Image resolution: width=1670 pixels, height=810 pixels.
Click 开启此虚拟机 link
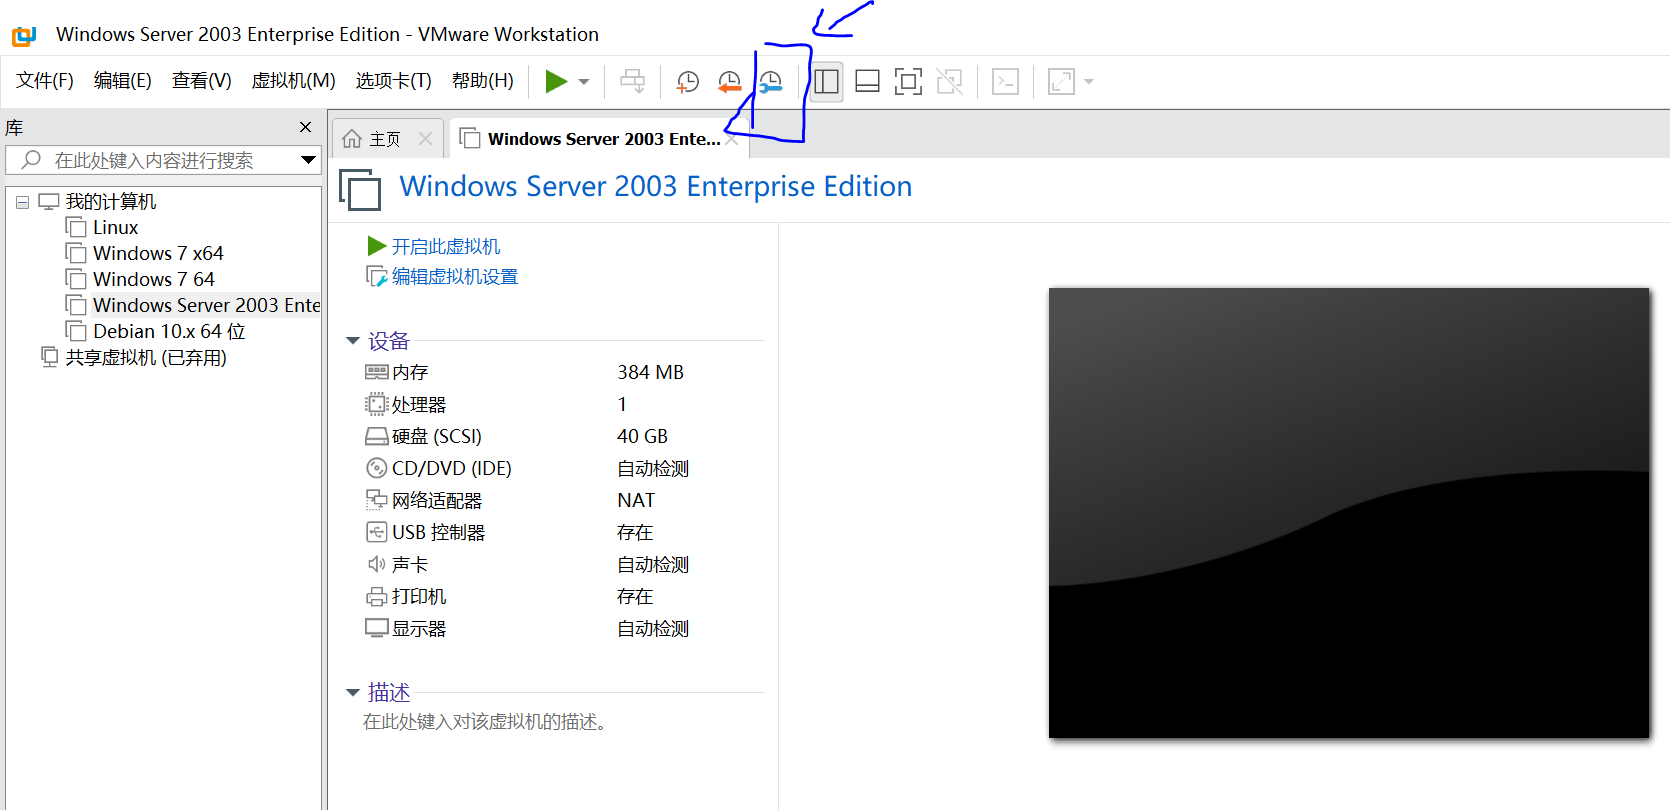click(446, 246)
